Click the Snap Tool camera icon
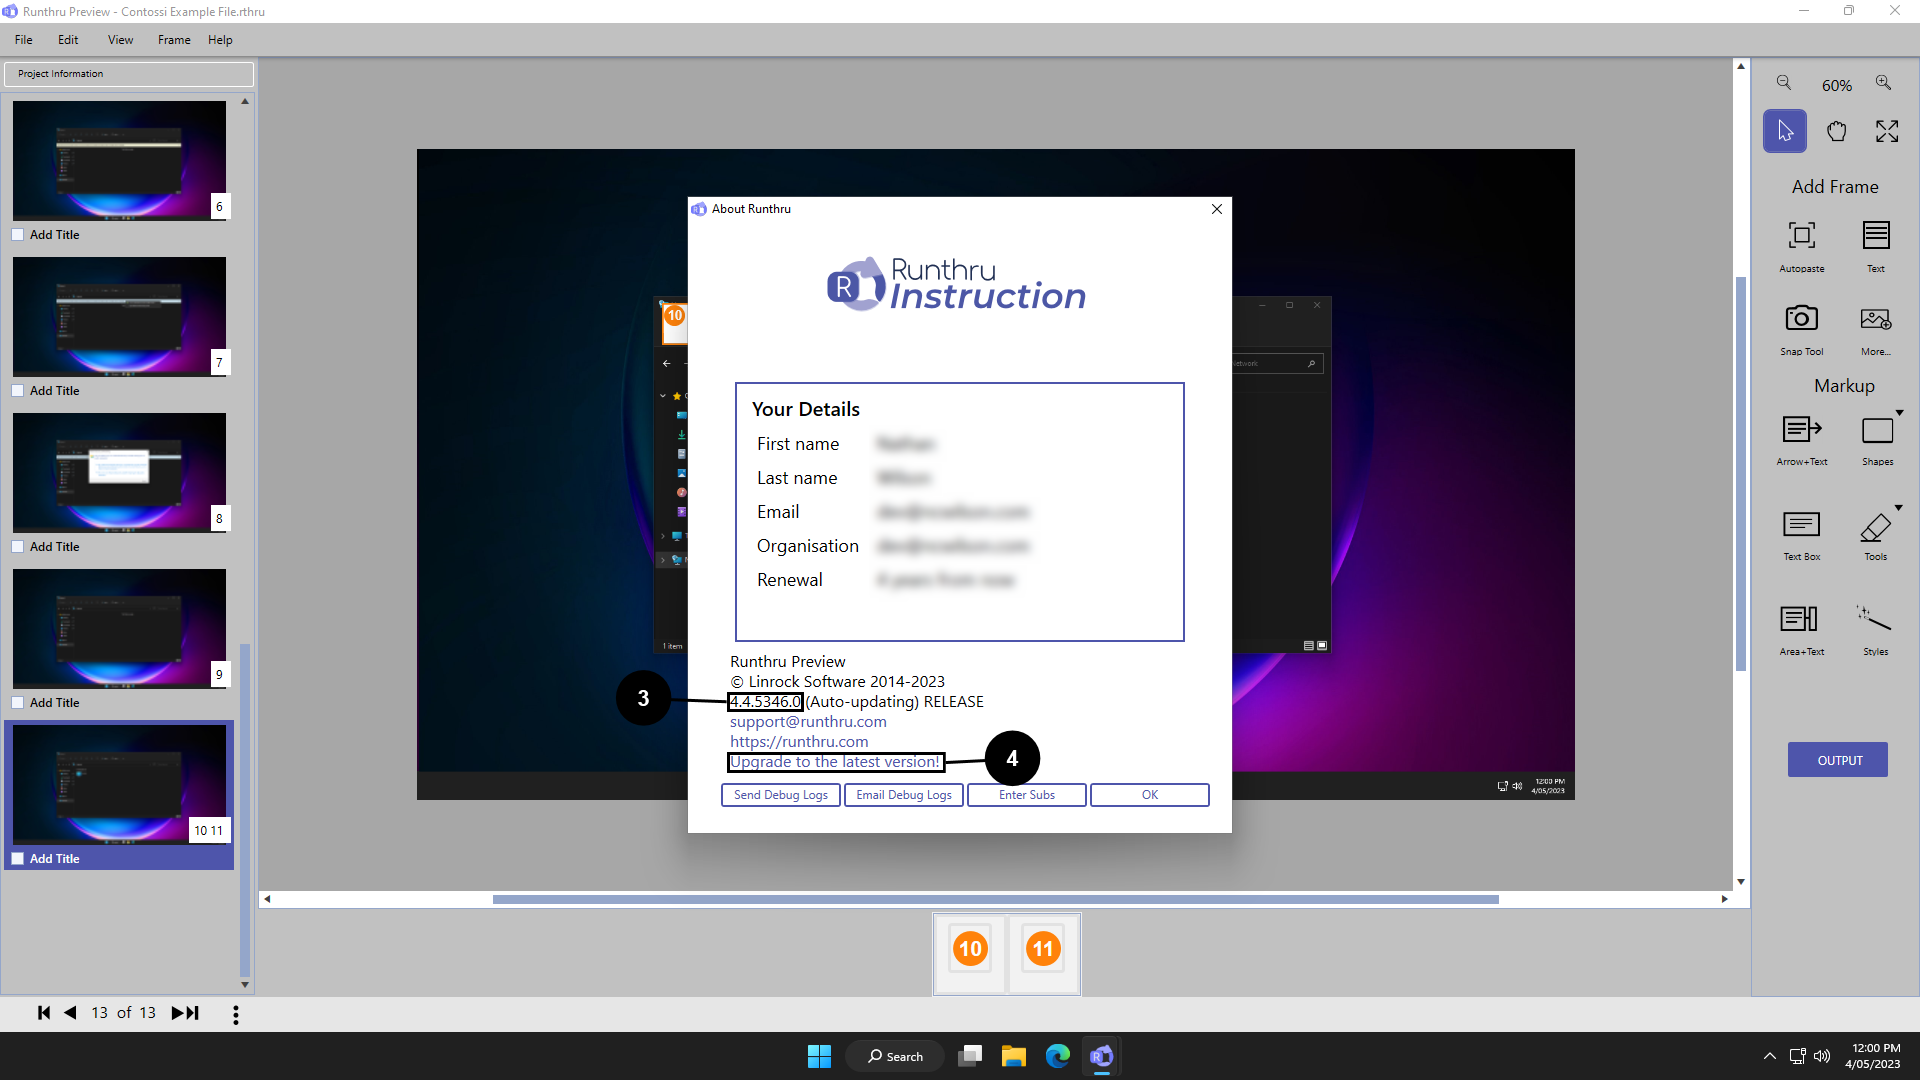The height and width of the screenshot is (1080, 1920). (1801, 319)
